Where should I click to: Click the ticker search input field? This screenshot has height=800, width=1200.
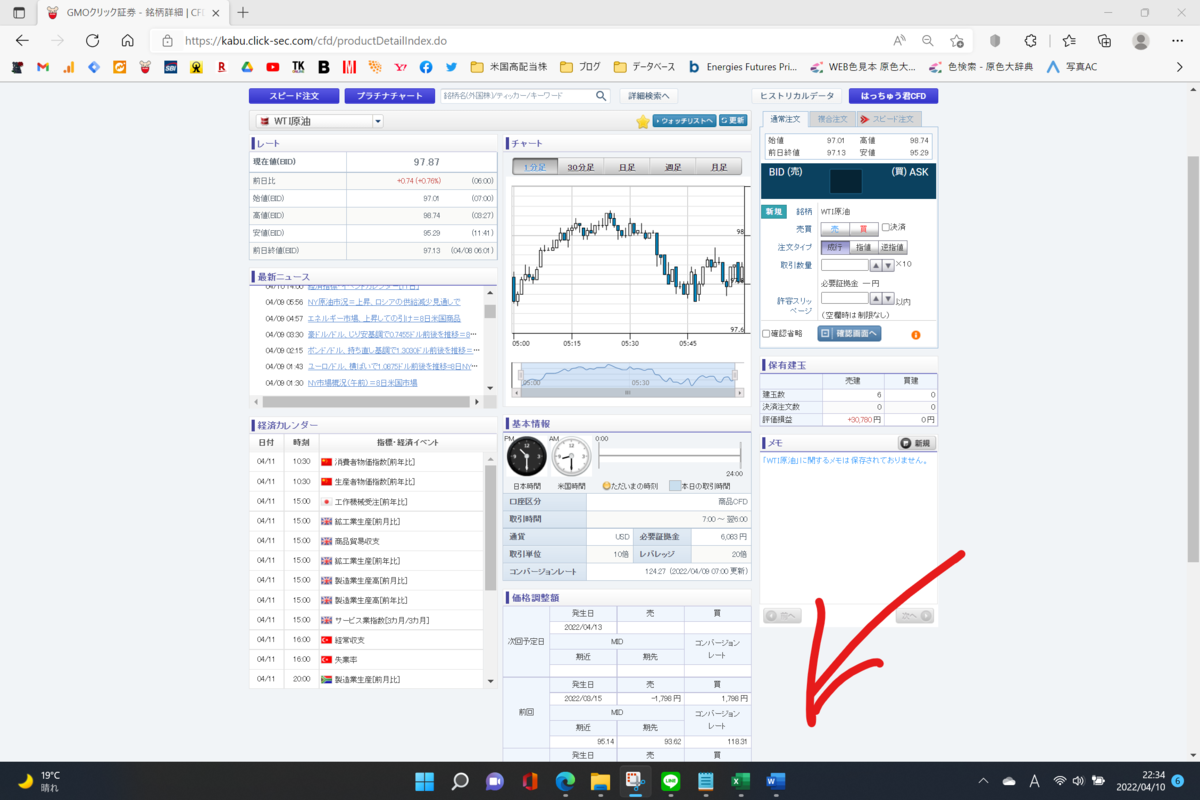pos(518,96)
